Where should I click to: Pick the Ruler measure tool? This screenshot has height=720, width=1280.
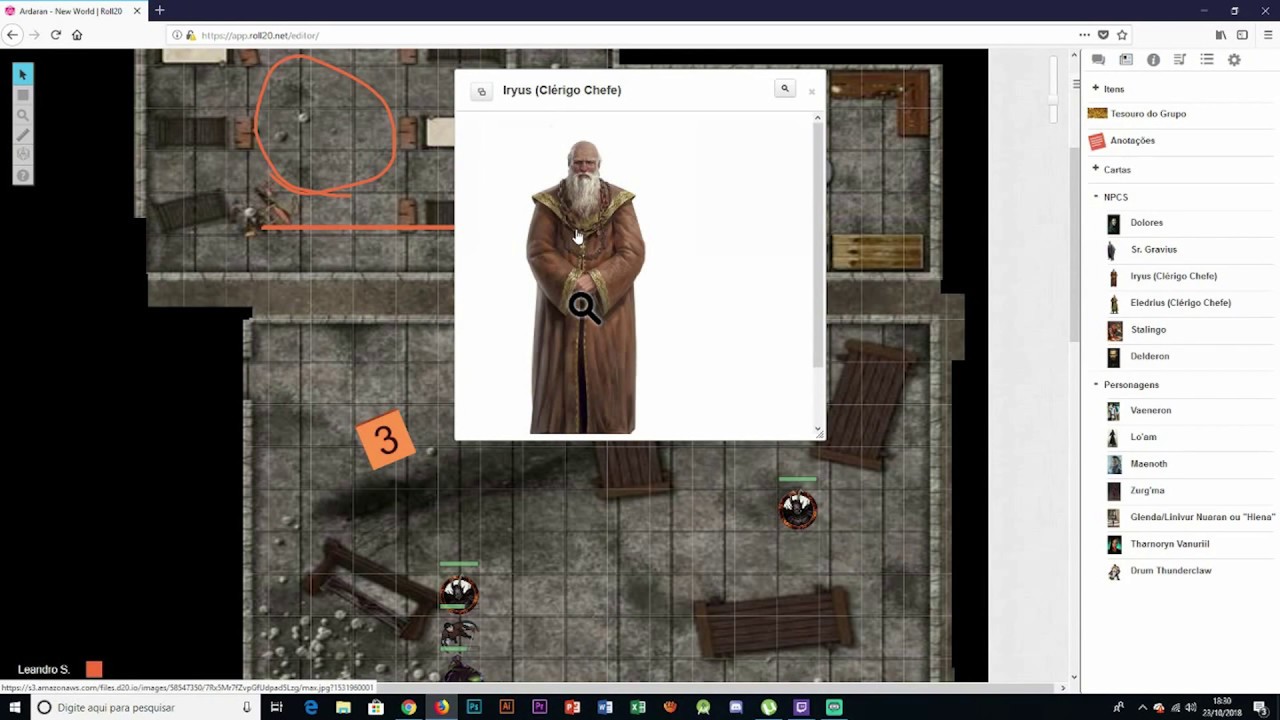(x=22, y=135)
